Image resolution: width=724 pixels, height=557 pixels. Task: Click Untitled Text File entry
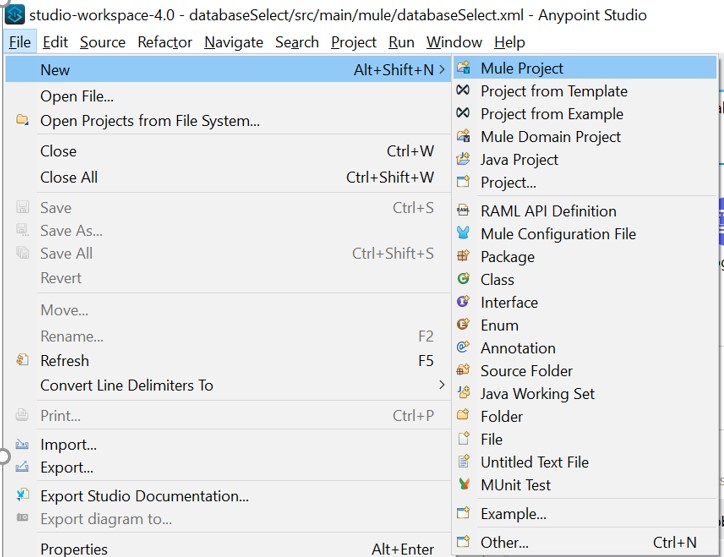point(534,462)
